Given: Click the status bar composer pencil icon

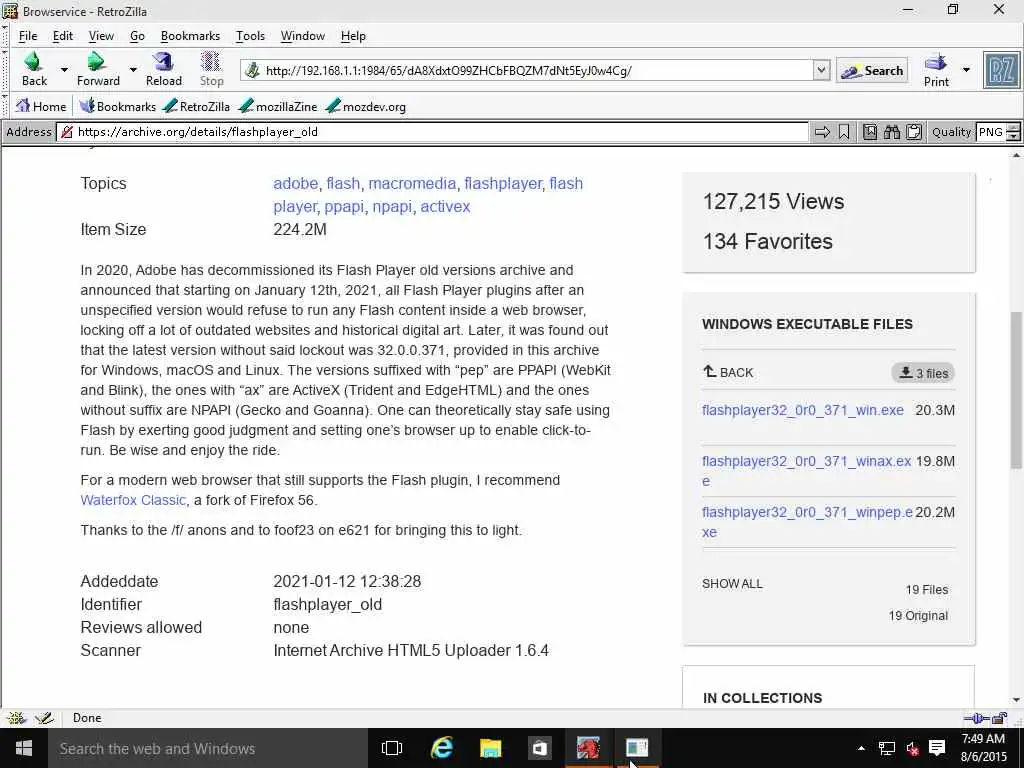Looking at the screenshot, I should point(44,718).
